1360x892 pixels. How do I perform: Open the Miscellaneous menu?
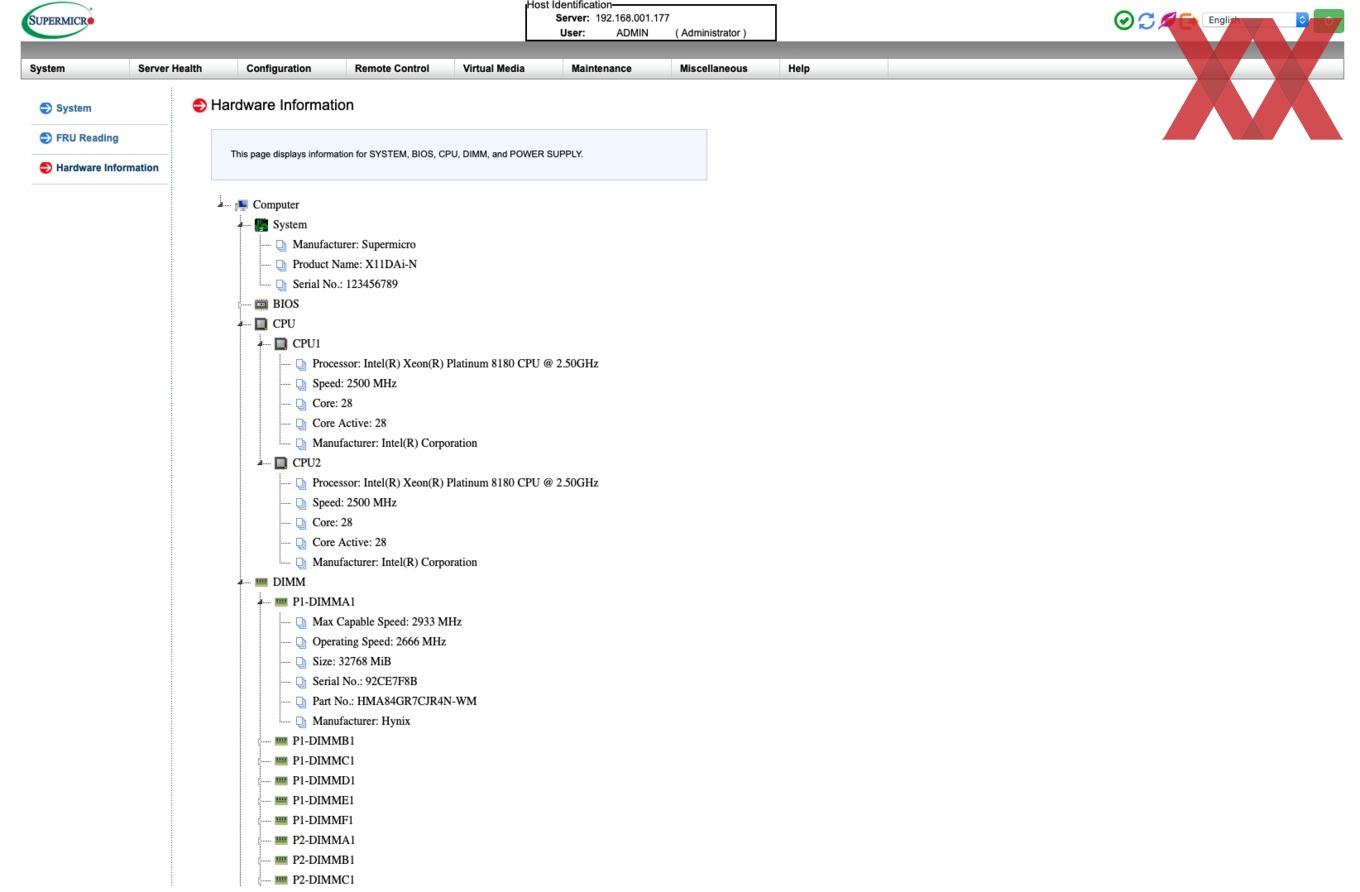(725, 69)
